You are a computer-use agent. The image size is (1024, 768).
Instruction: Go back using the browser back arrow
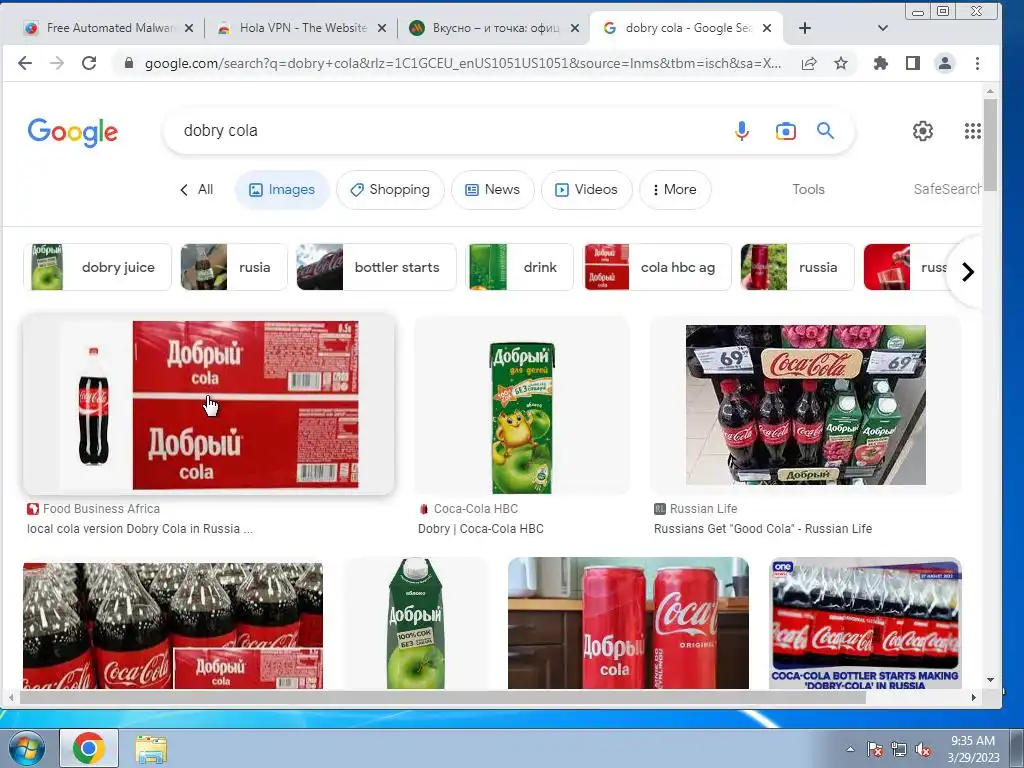pyautogui.click(x=25, y=63)
